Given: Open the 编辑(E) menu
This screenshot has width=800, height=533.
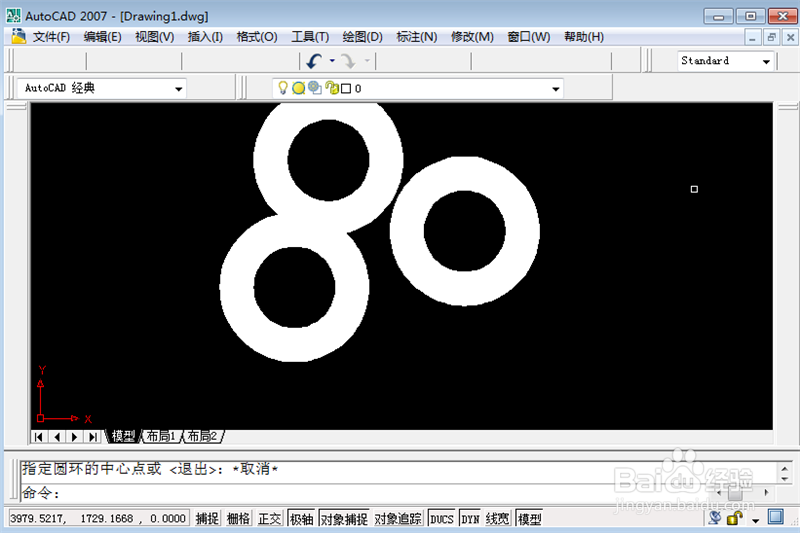Looking at the screenshot, I should tap(103, 37).
